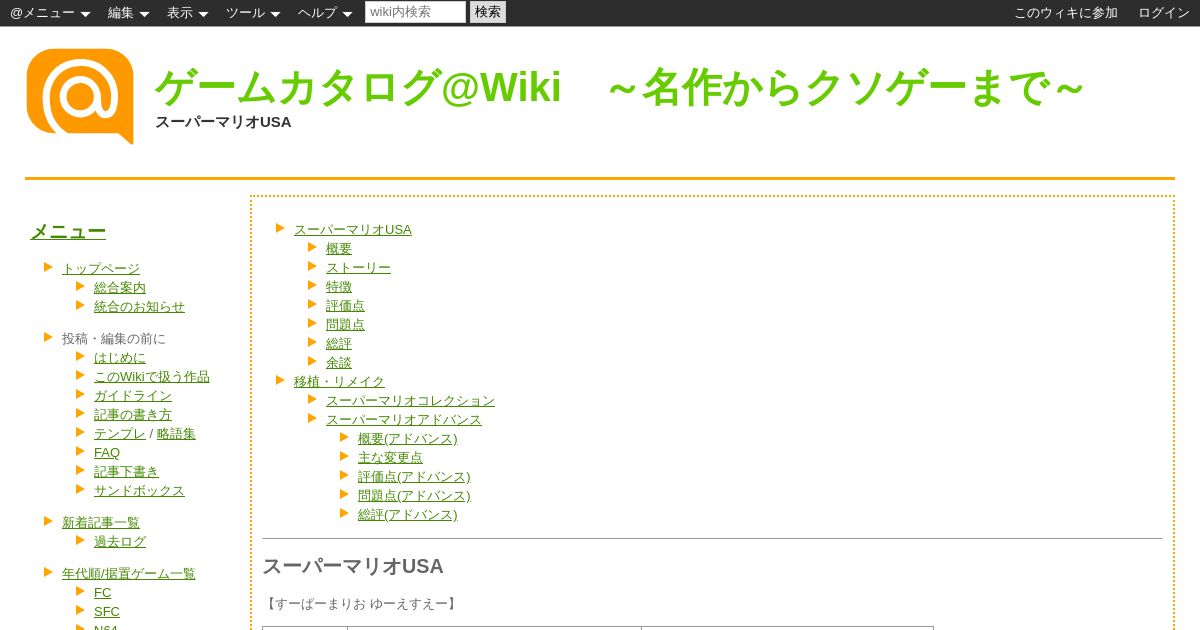Click the 検索 search button
The height and width of the screenshot is (630, 1200).
click(488, 12)
